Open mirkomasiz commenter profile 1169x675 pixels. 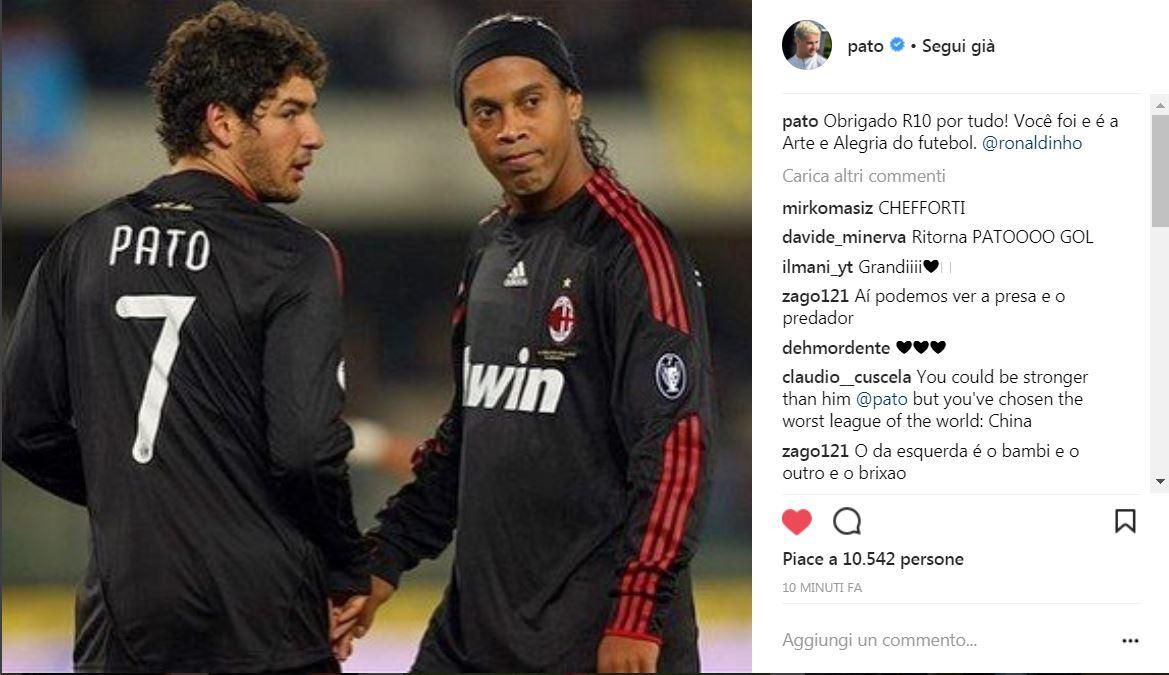[828, 208]
